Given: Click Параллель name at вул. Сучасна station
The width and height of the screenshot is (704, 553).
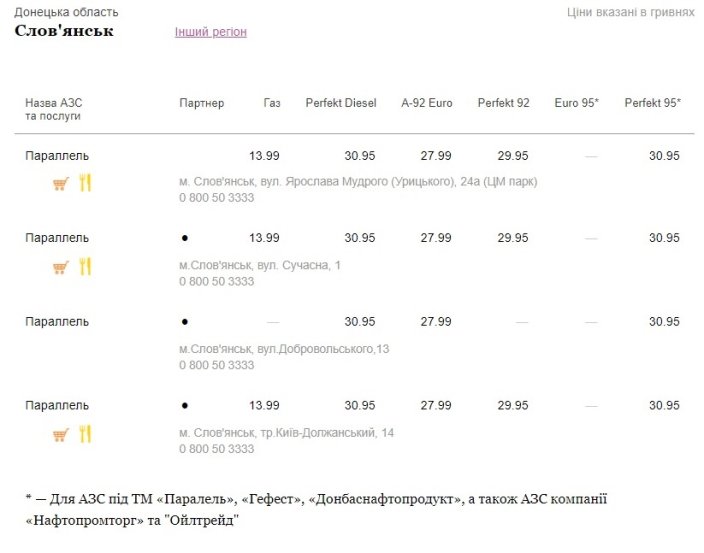Looking at the screenshot, I should [x=57, y=238].
